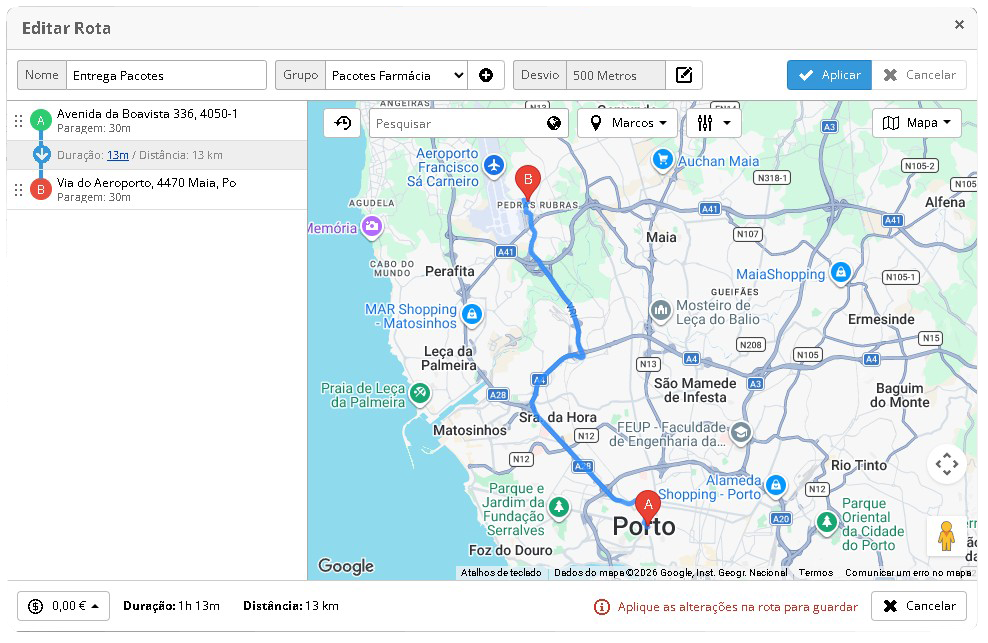Click Parque Fundação Serralves tree icon

(x=558, y=506)
